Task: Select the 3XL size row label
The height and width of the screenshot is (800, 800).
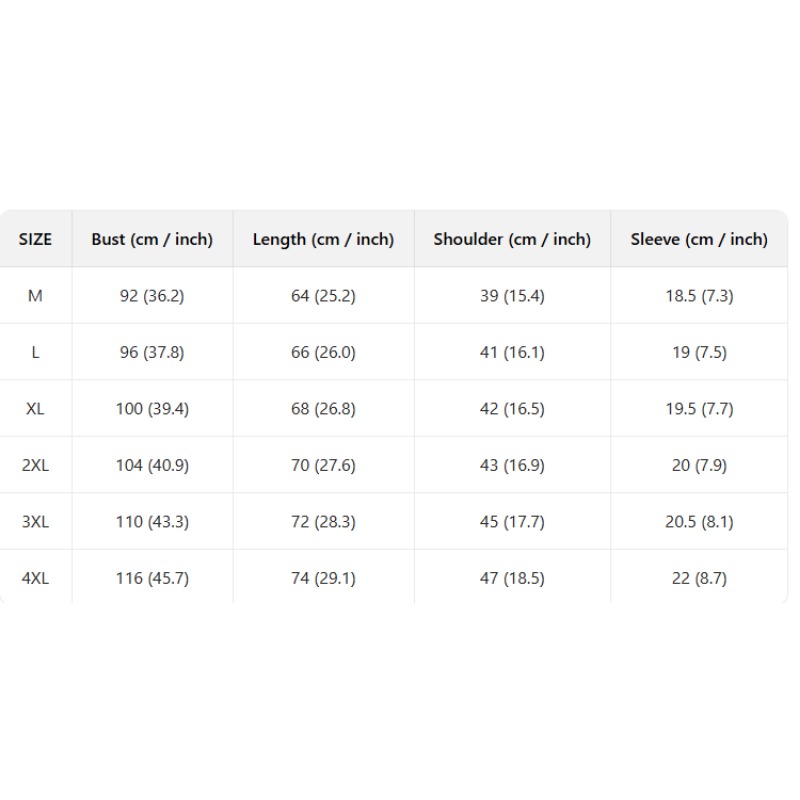Action: tap(35, 522)
